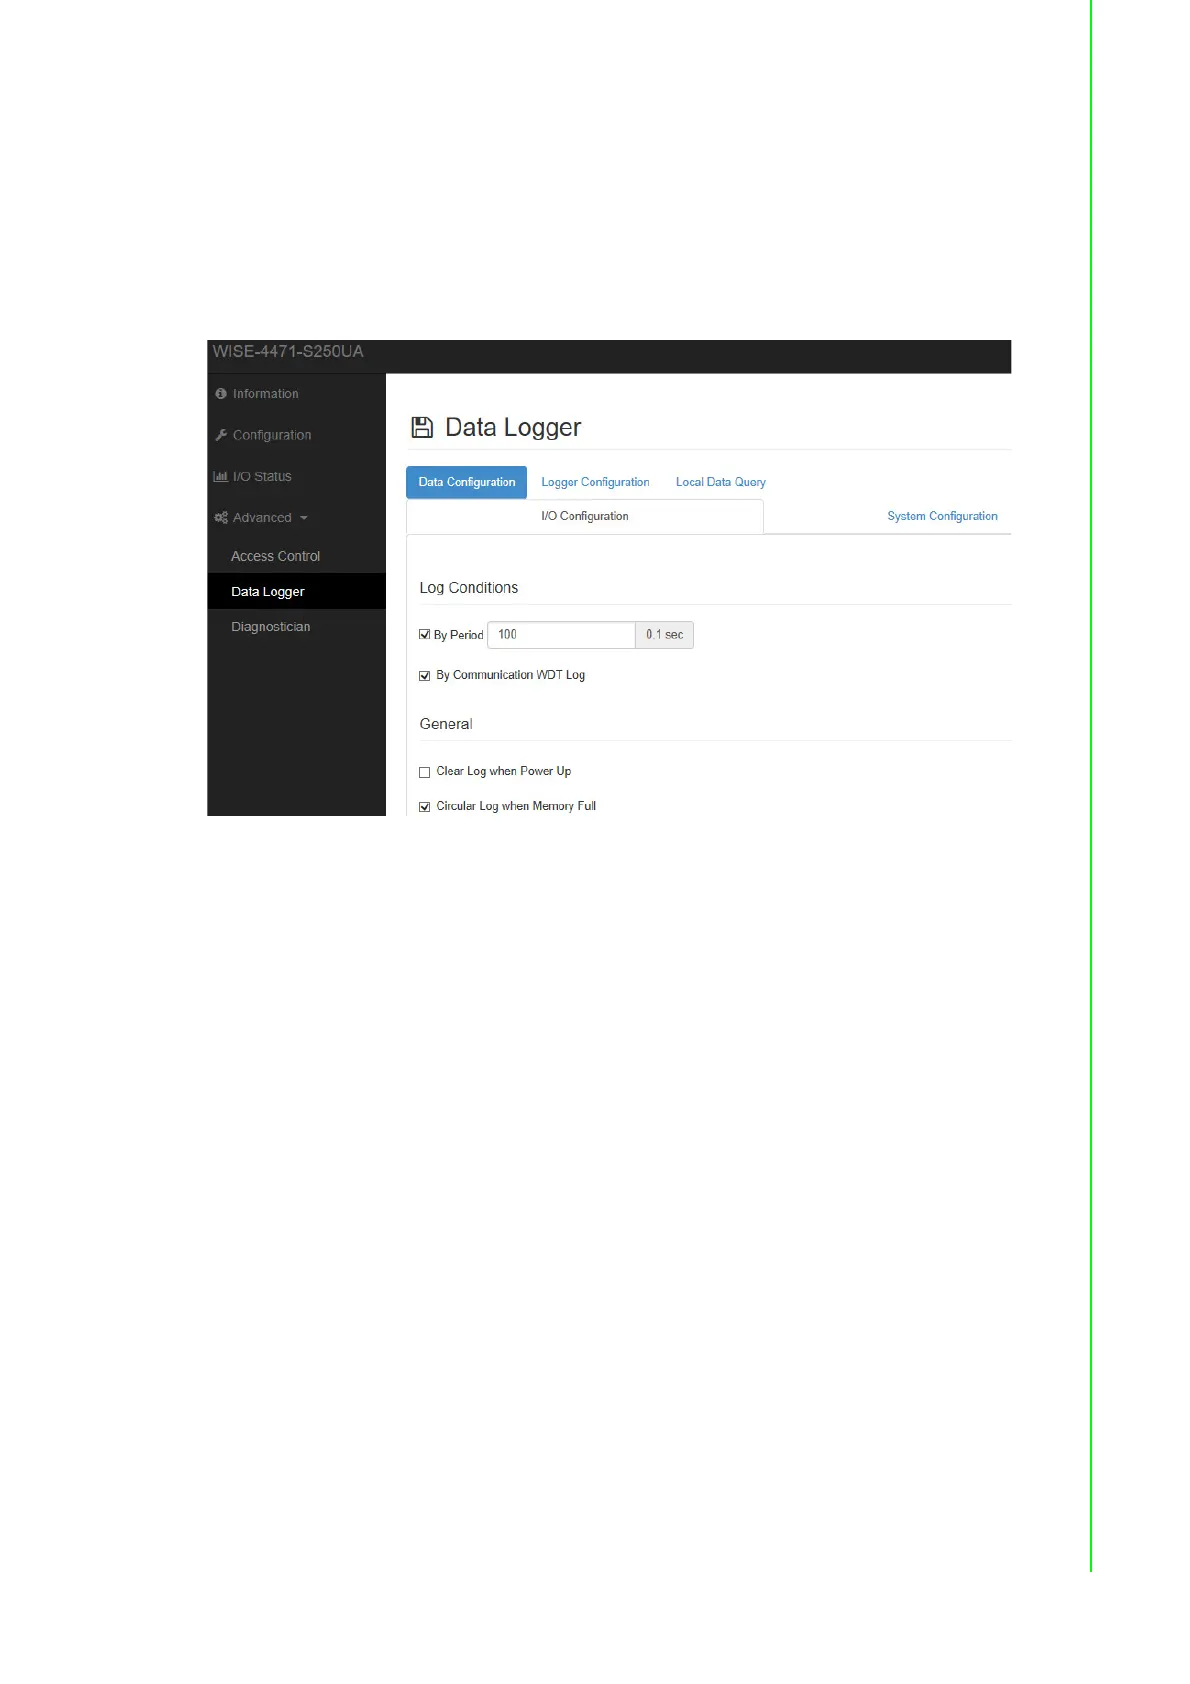
Task: Select the I/O Configuration sub-tab
Action: 584,516
